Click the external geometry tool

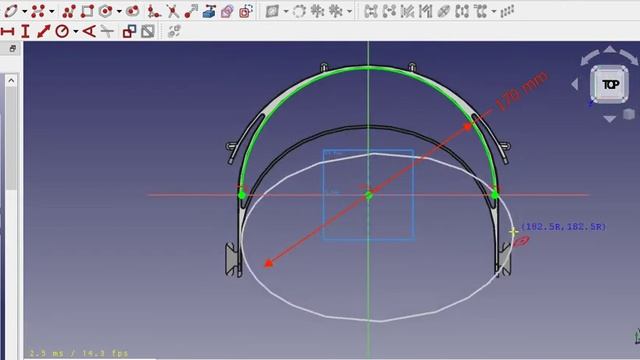click(209, 11)
